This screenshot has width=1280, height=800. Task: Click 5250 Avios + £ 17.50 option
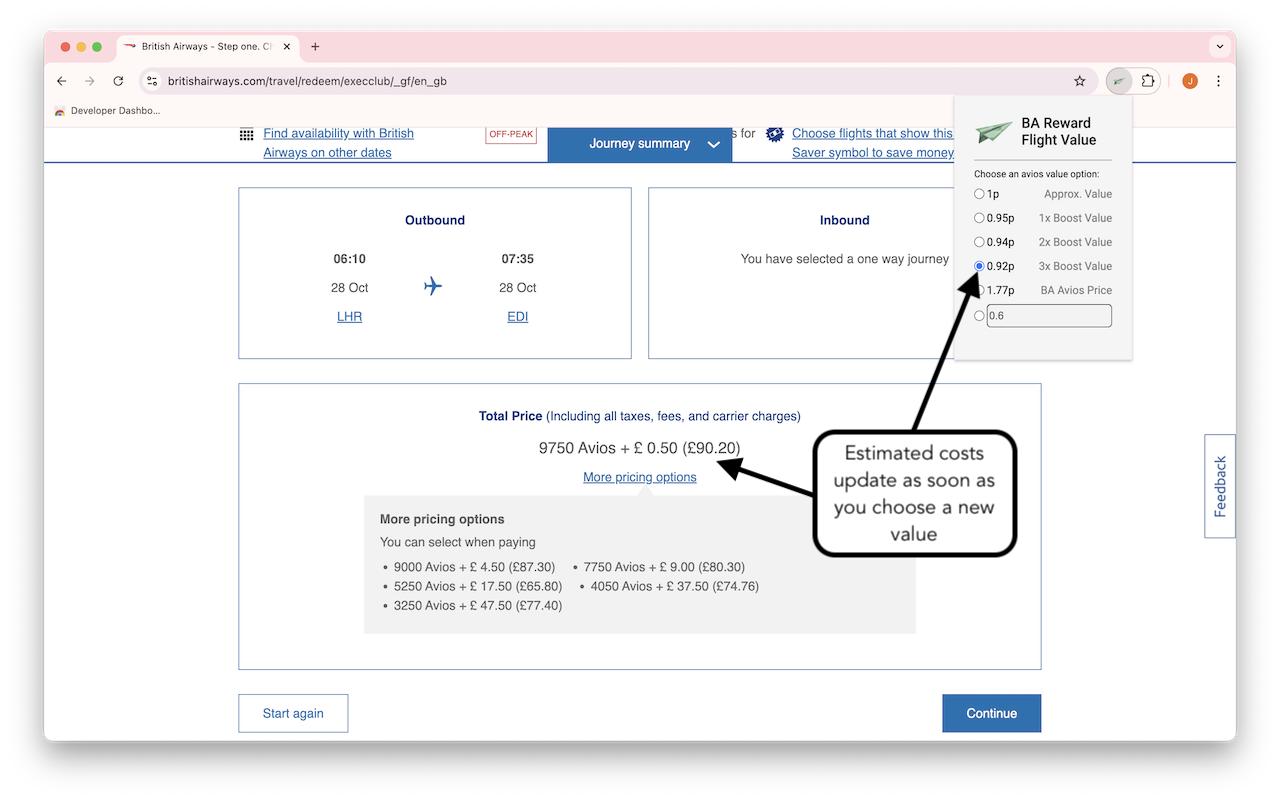[478, 586]
